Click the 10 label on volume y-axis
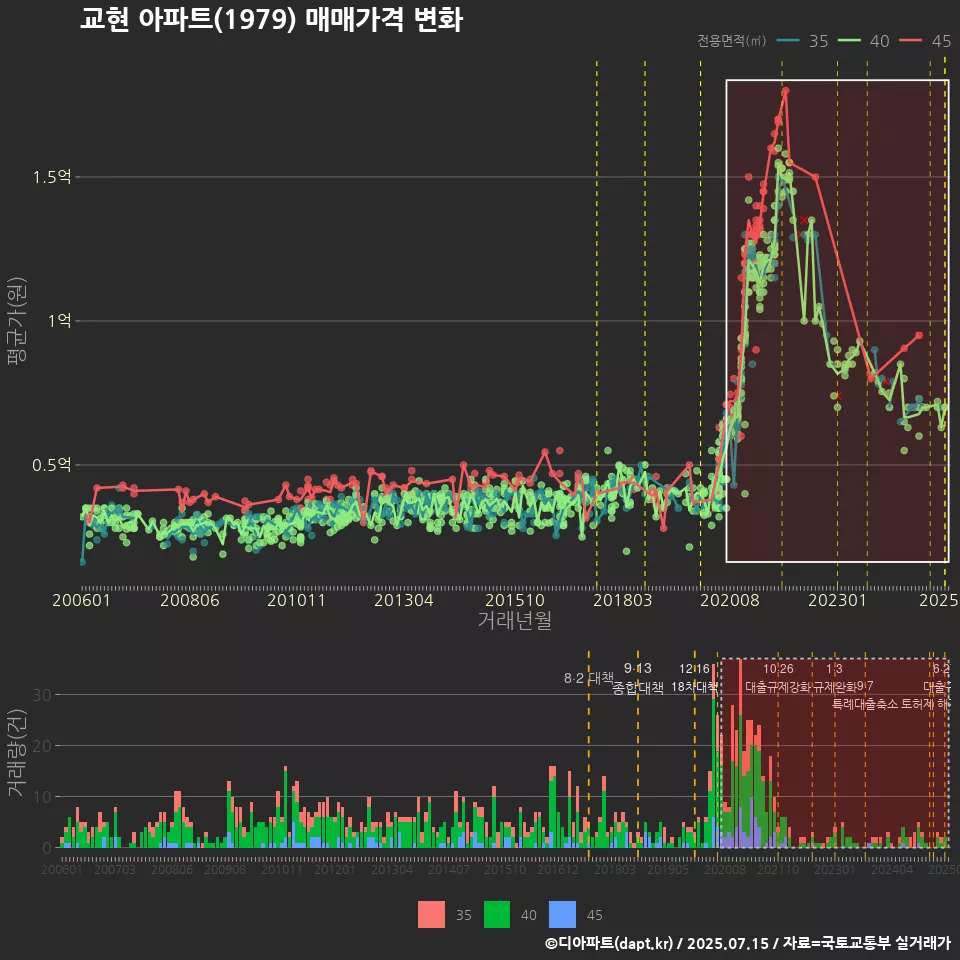 pyautogui.click(x=42, y=797)
